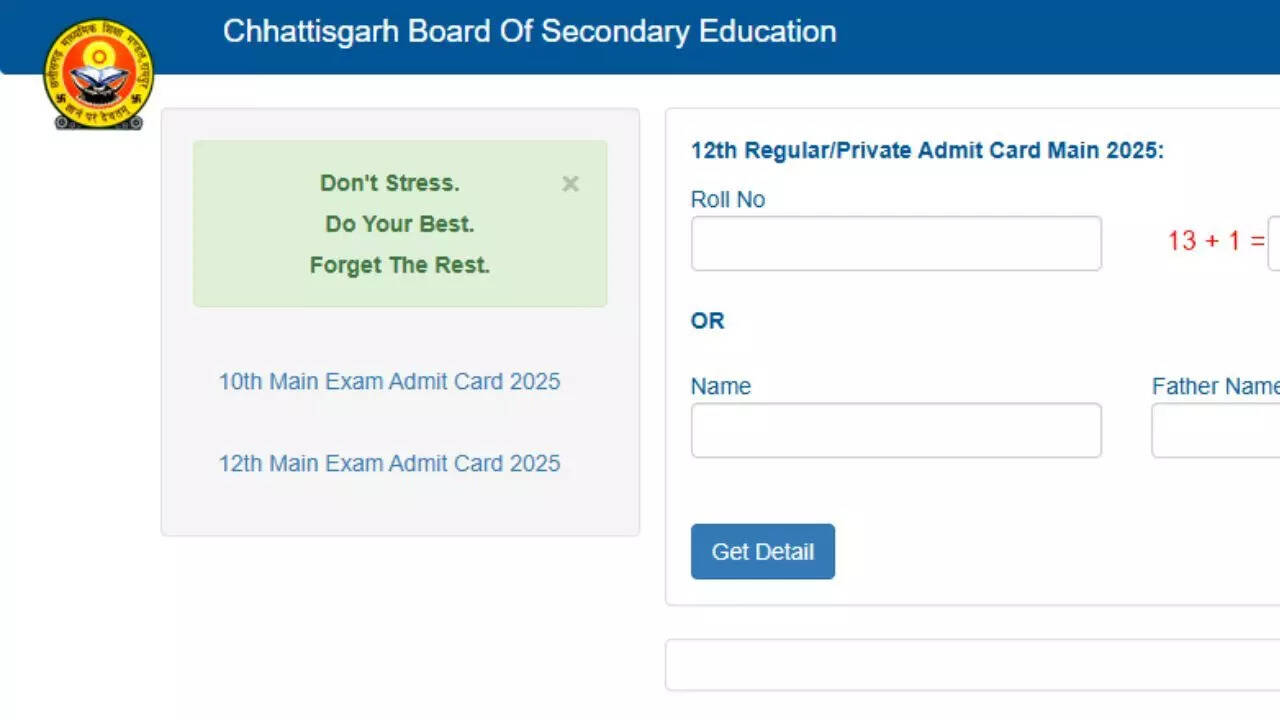Viewport: 1280px width, 720px height.
Task: Select the Father Name input box
Action: (x=1215, y=430)
